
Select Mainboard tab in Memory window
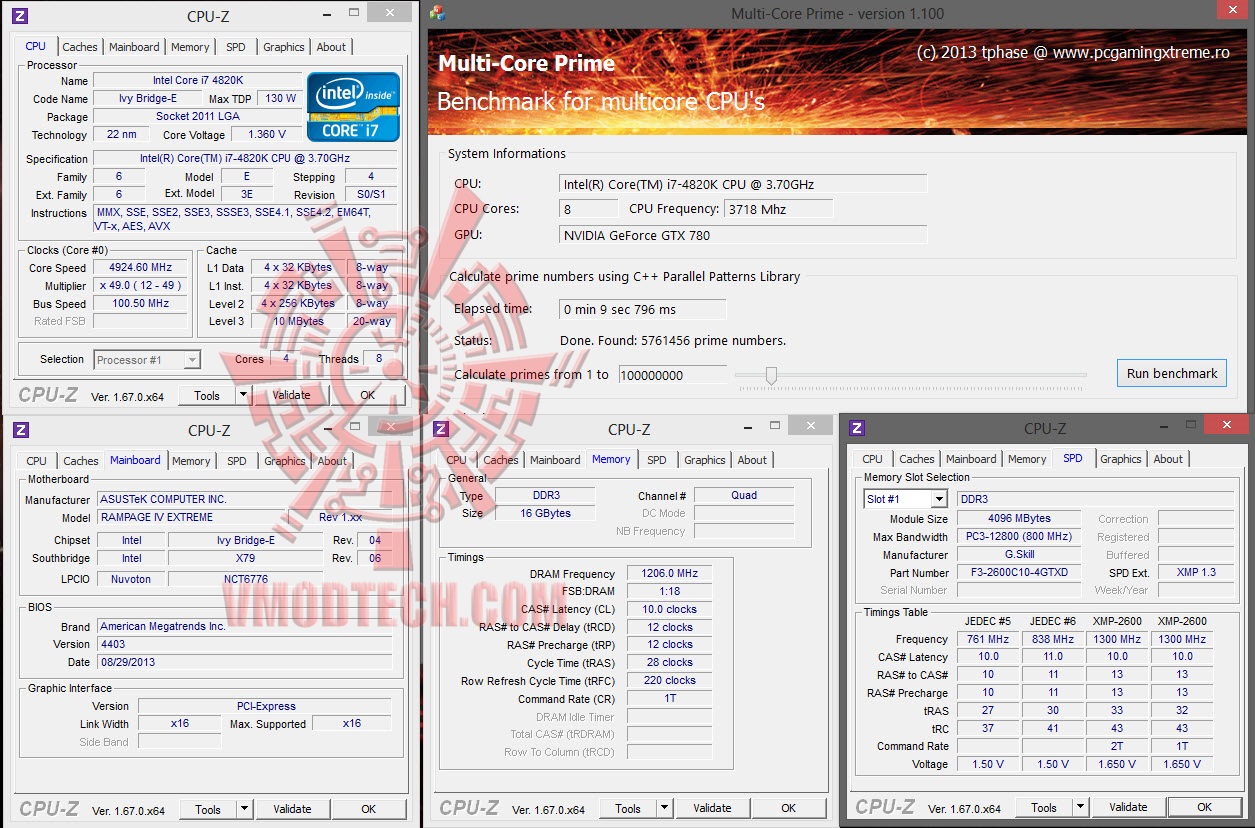555,460
